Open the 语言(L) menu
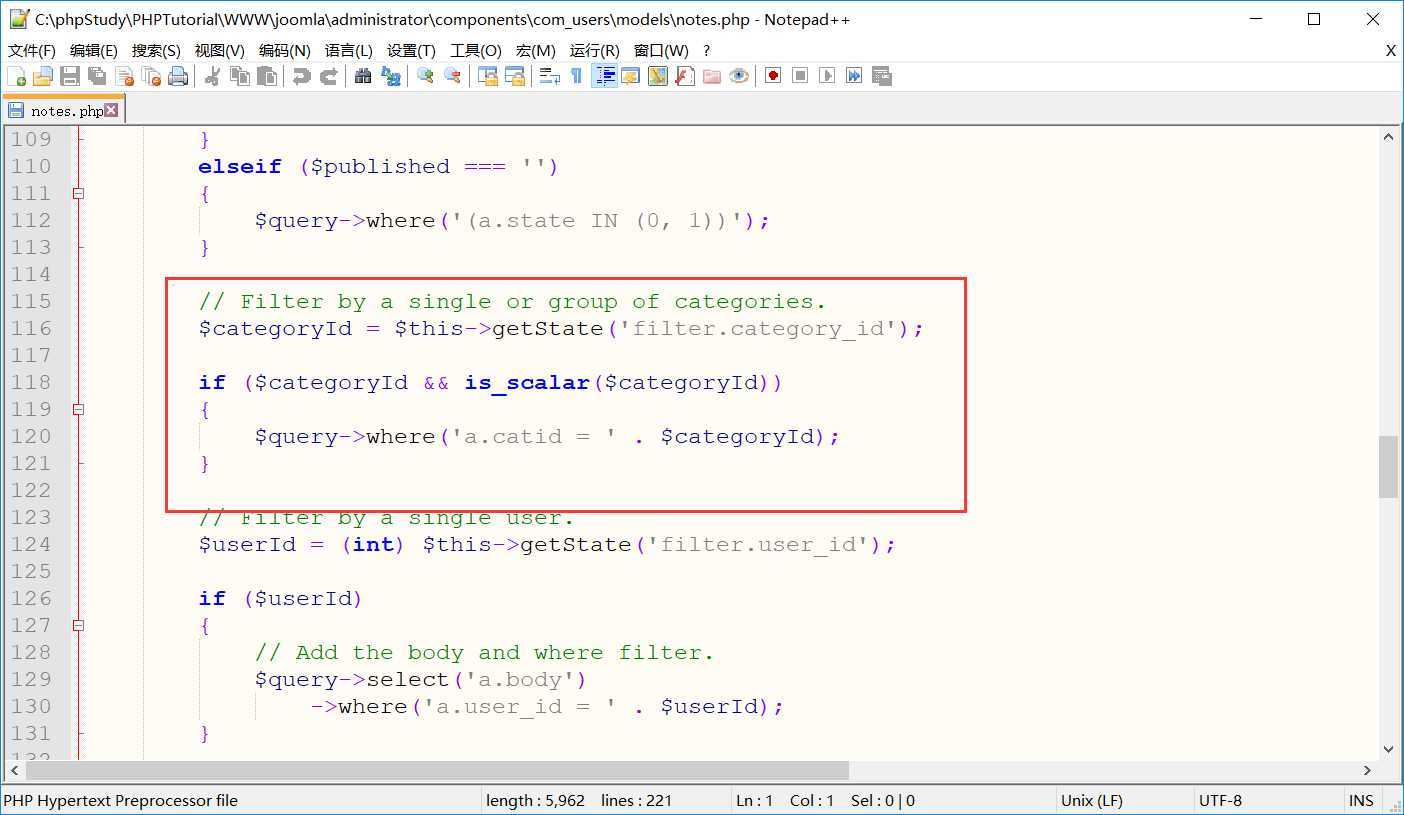The height and width of the screenshot is (815, 1404). tap(349, 50)
